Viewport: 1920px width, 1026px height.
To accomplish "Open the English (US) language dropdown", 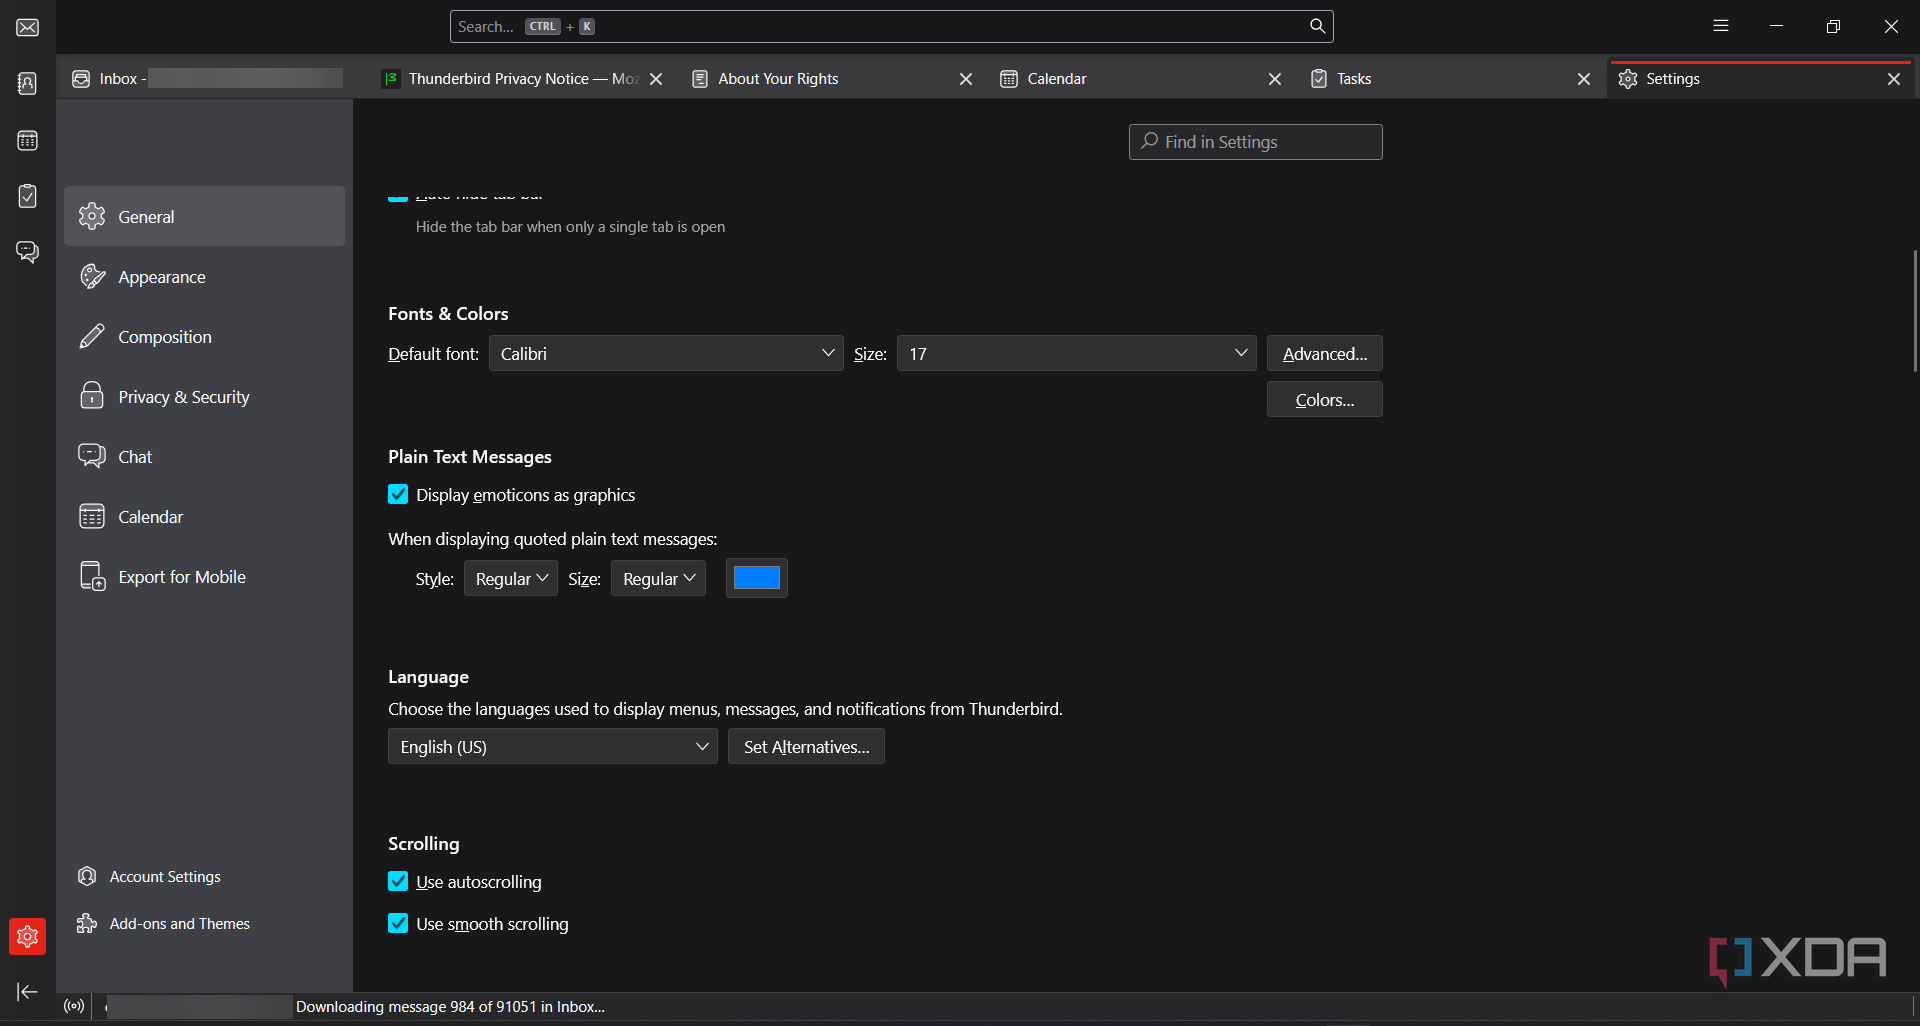I will 553,746.
